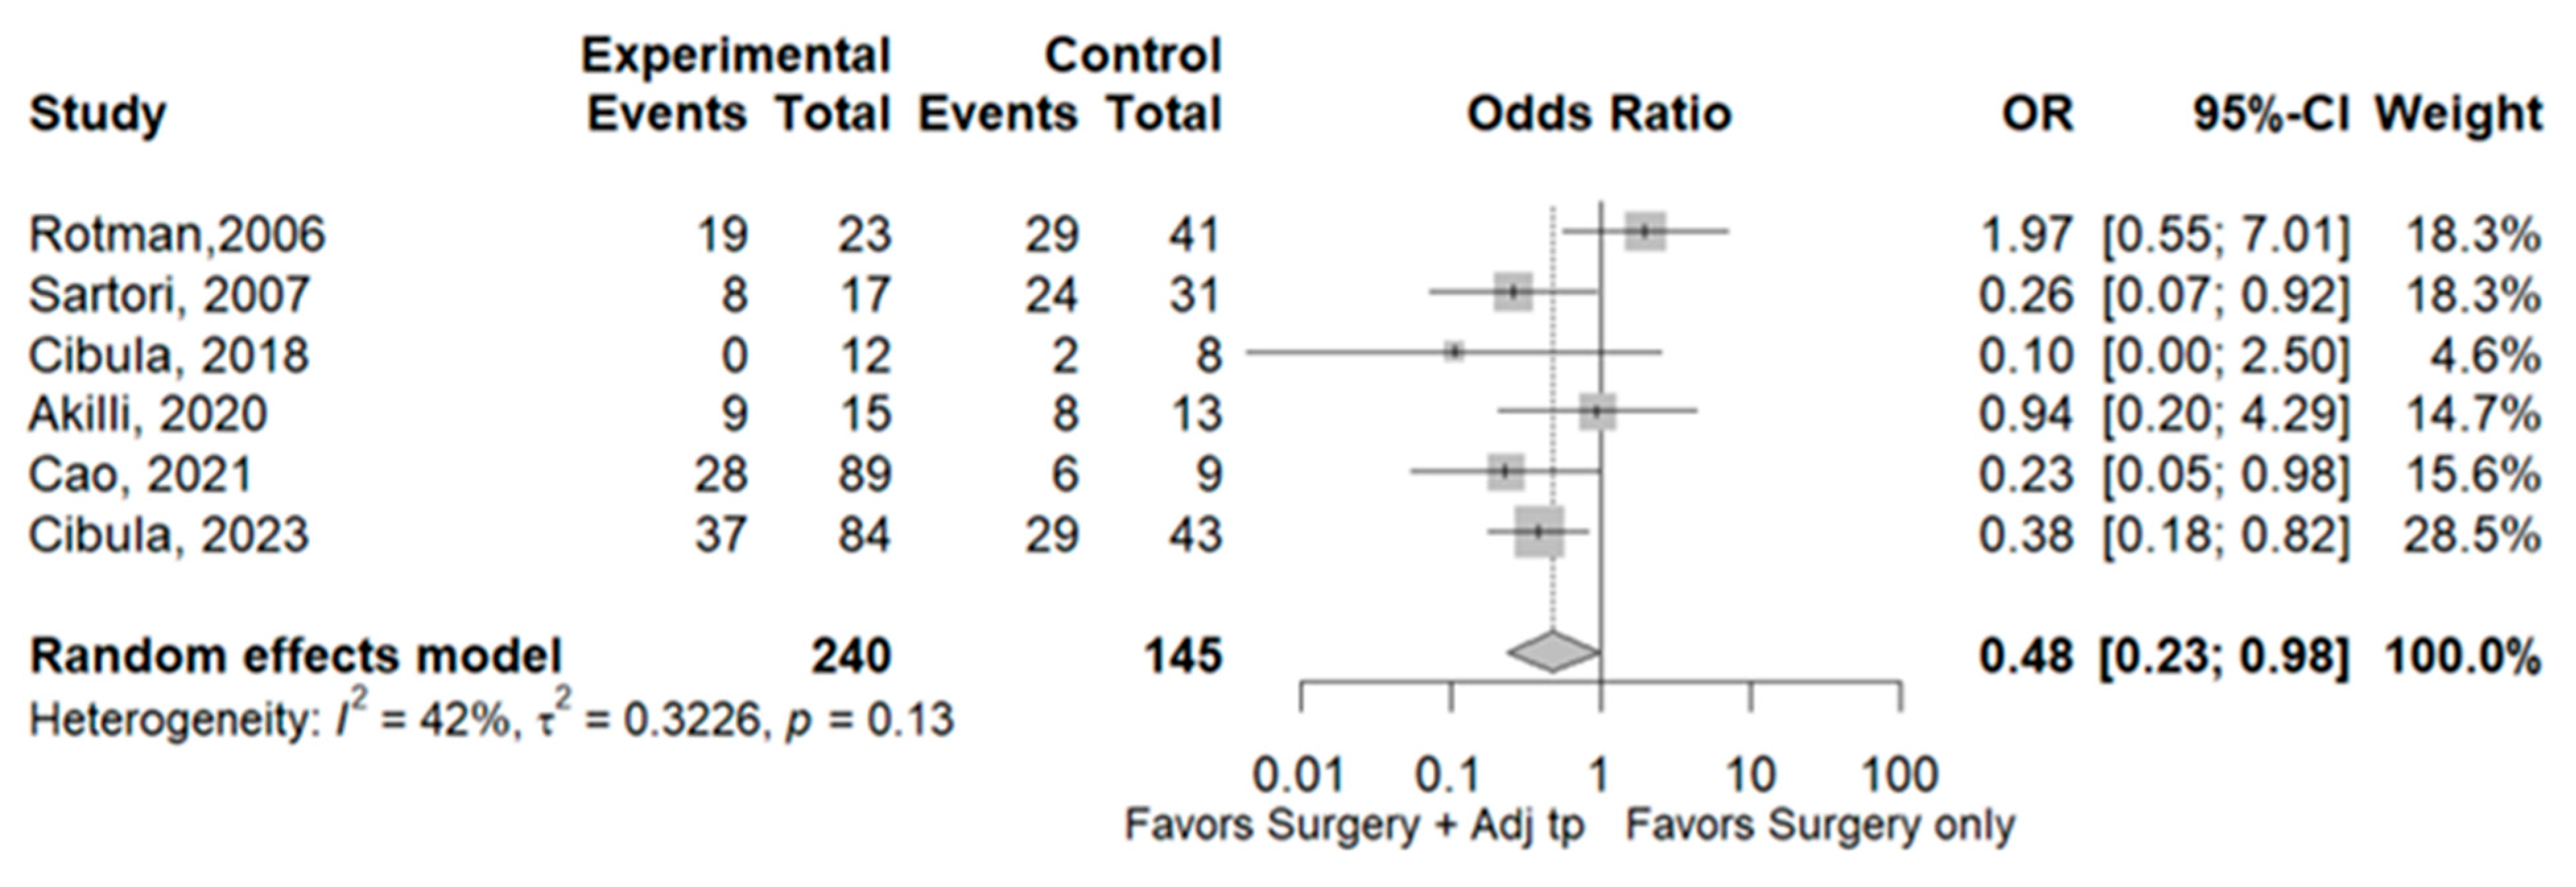Select the Favors Surgery + Adj tp label
This screenshot has width=2576, height=887.
coord(1355,826)
